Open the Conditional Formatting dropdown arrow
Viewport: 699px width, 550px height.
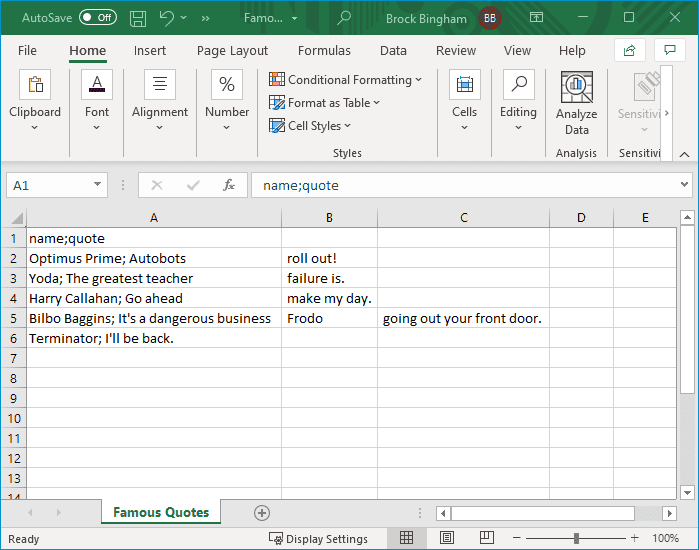tap(418, 80)
